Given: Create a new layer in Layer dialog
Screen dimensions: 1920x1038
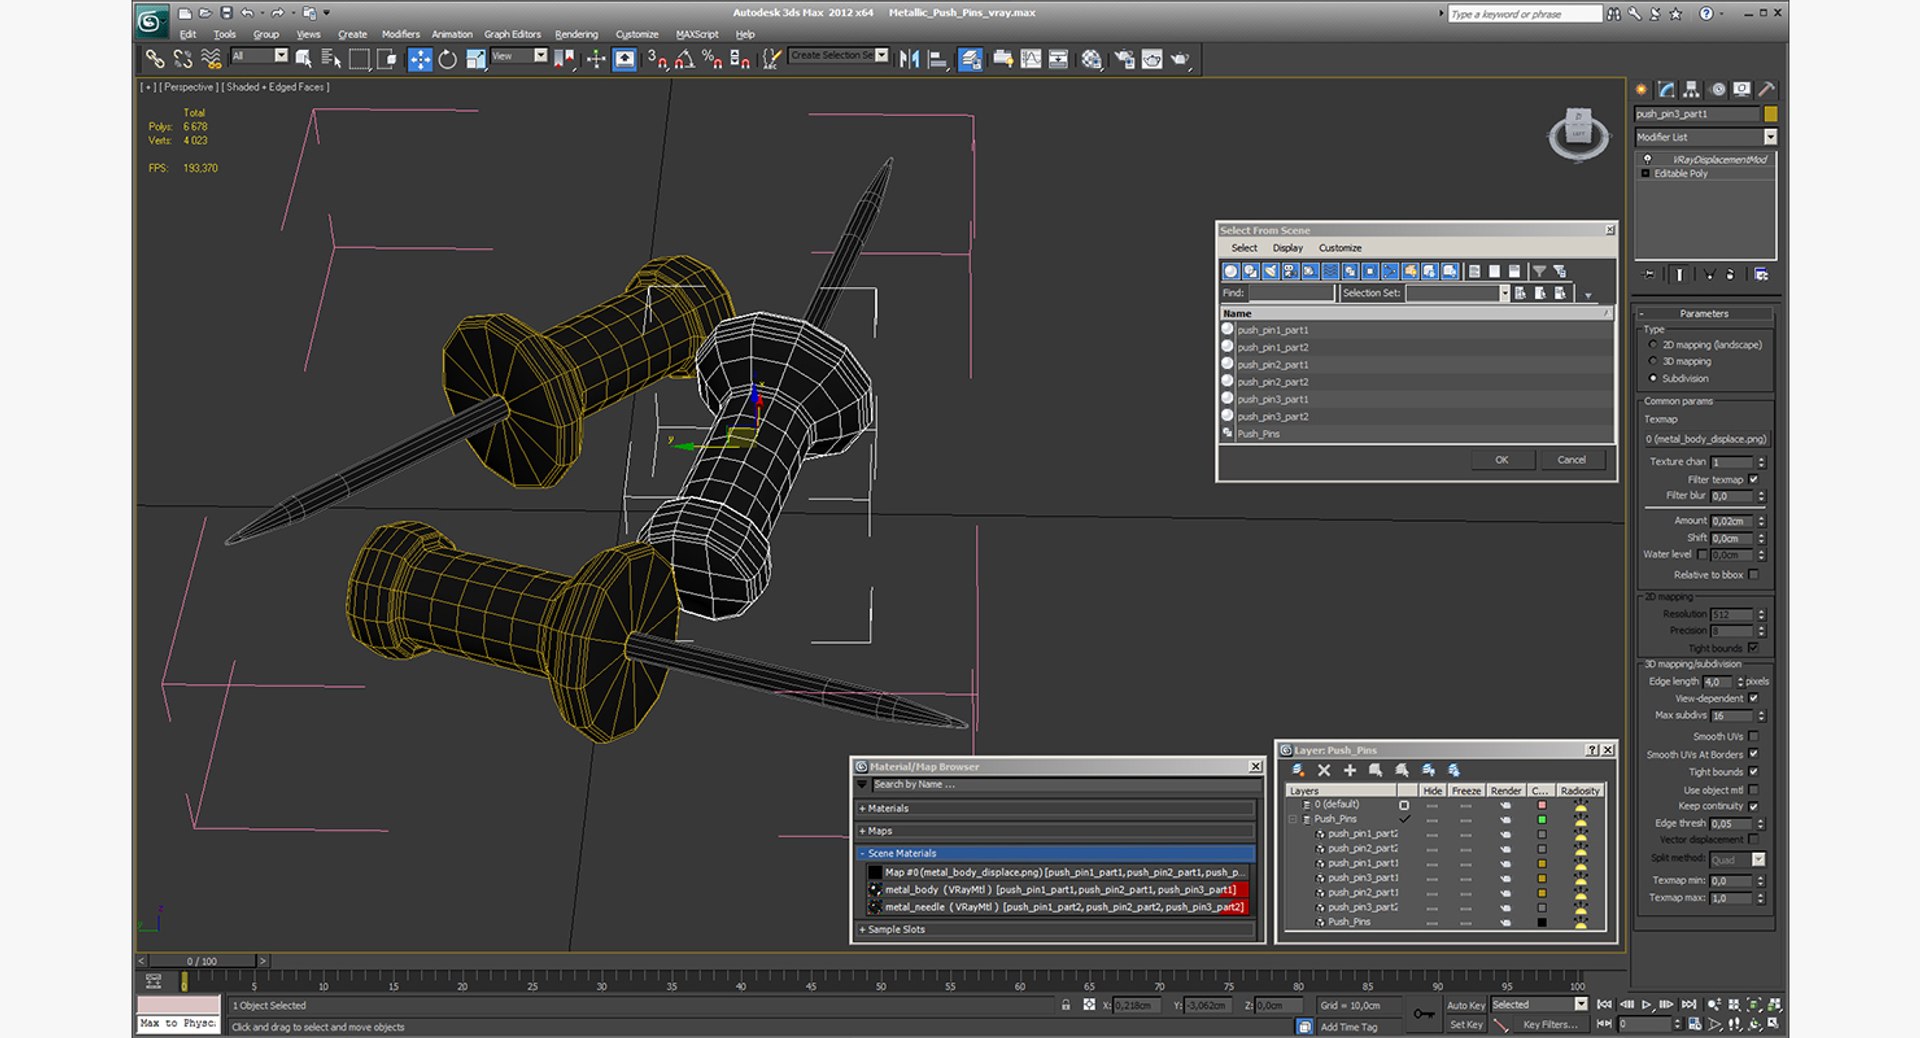Looking at the screenshot, I should tap(1298, 770).
